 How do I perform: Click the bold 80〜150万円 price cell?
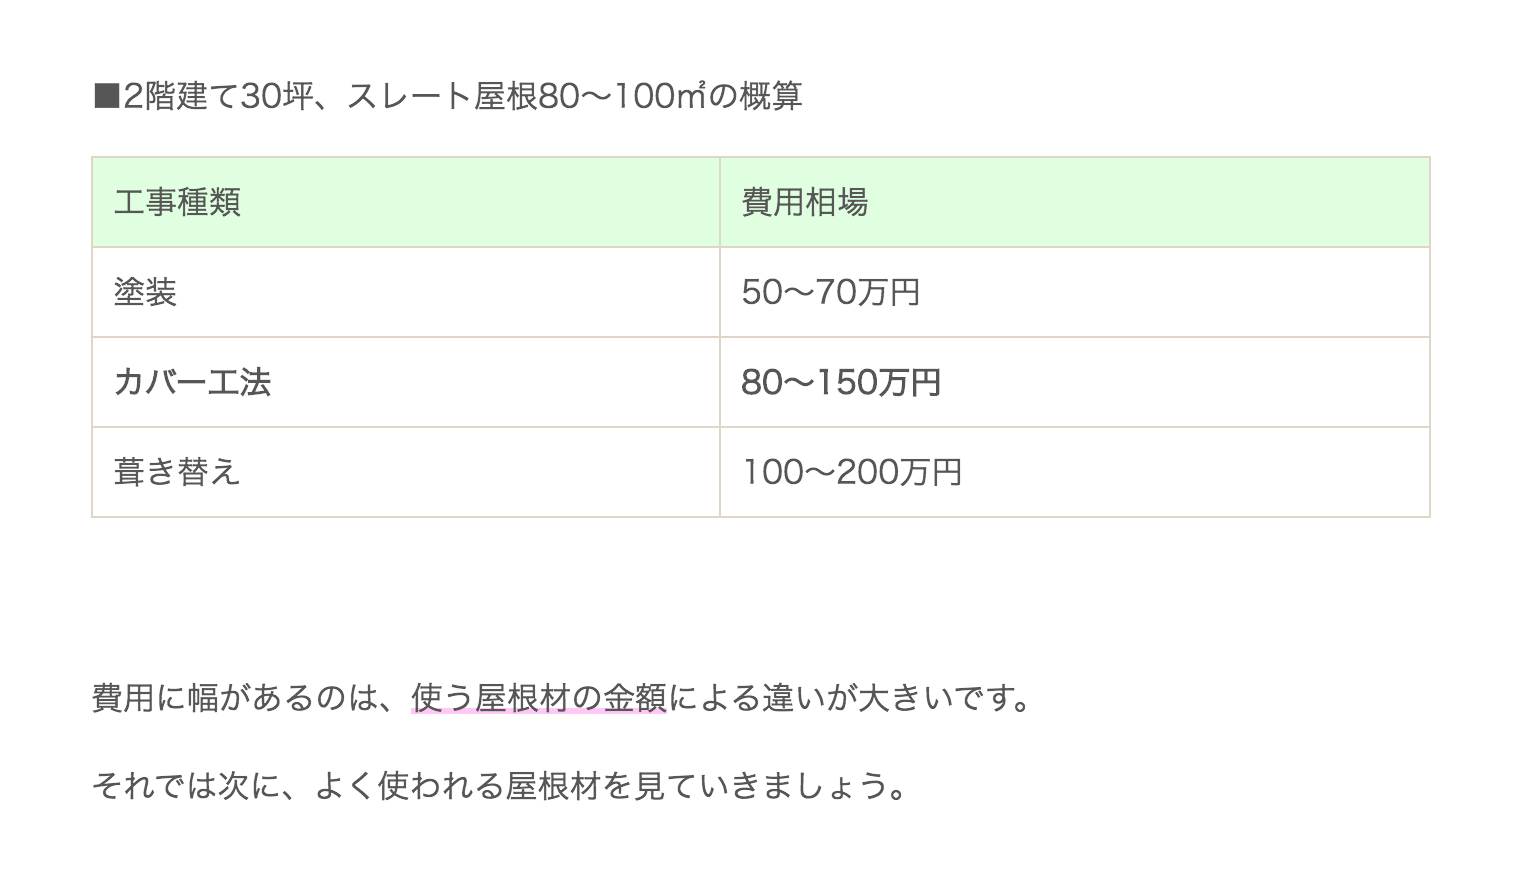point(841,382)
